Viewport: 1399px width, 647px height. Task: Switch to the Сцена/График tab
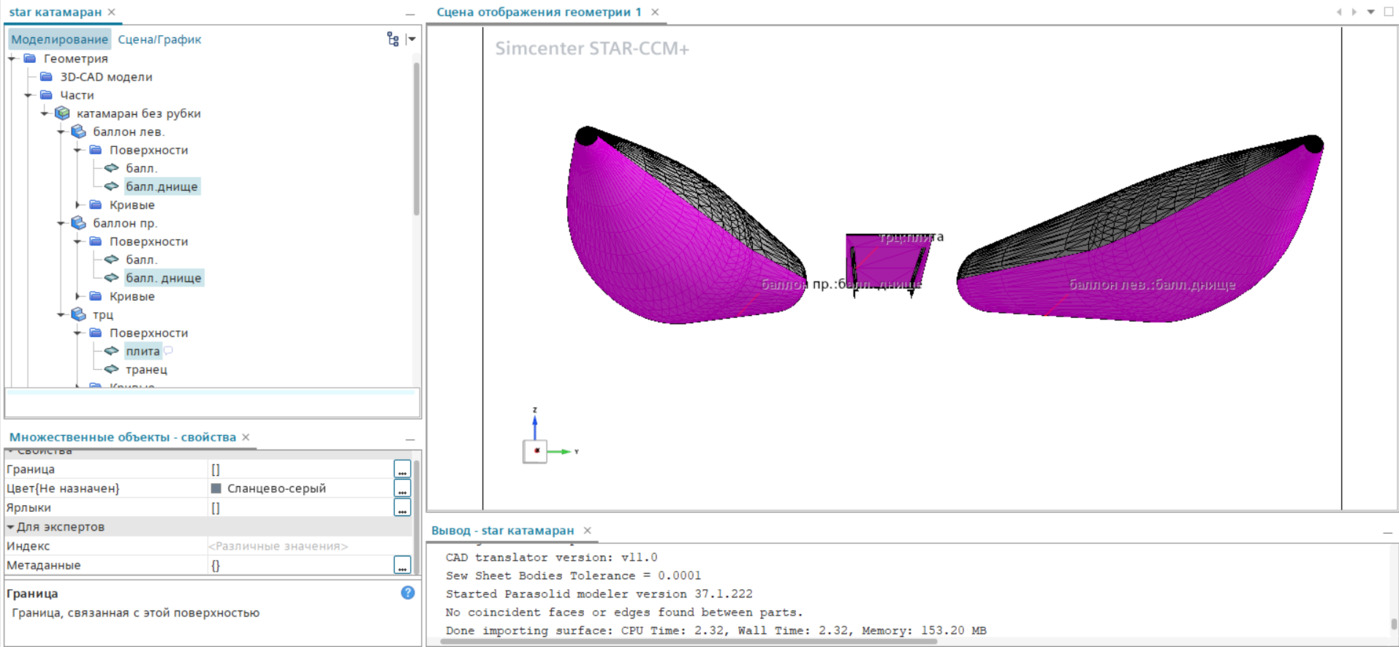point(159,39)
